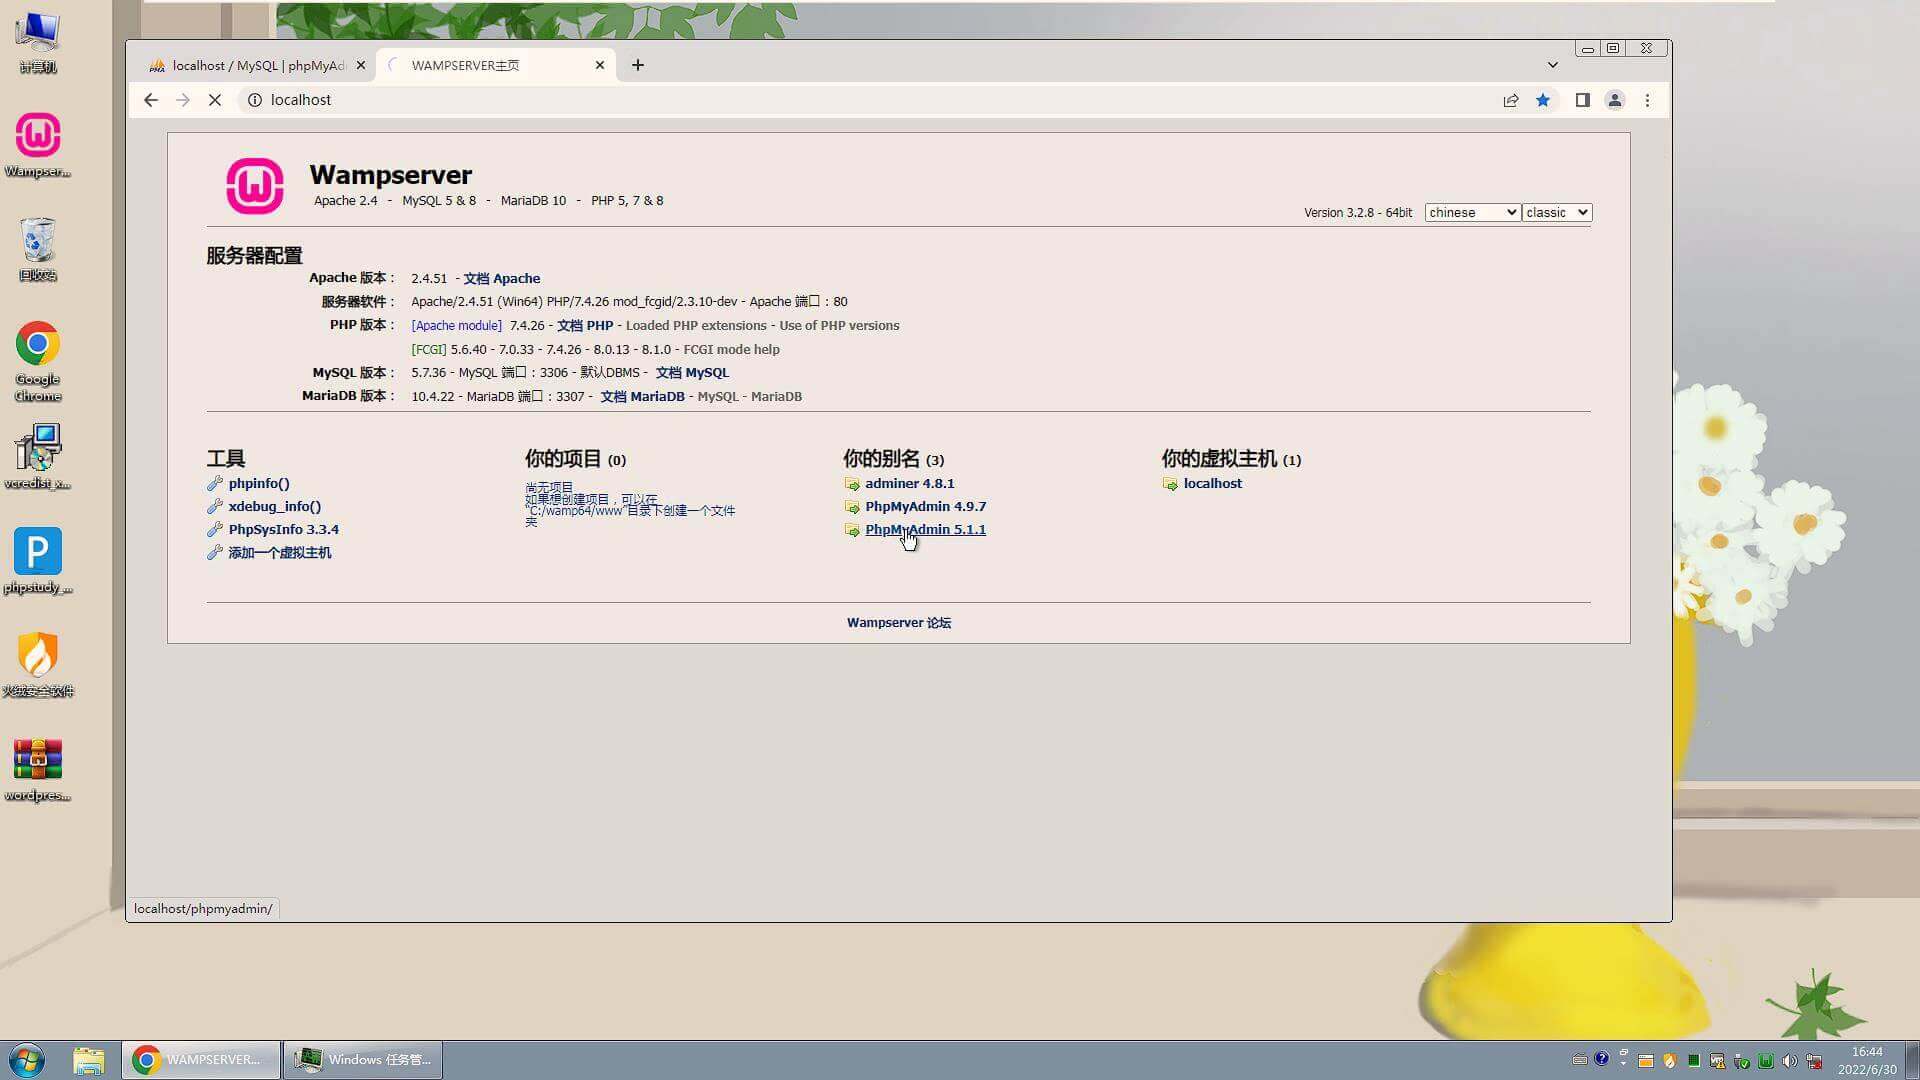Go back with the browser back arrow

click(x=151, y=100)
